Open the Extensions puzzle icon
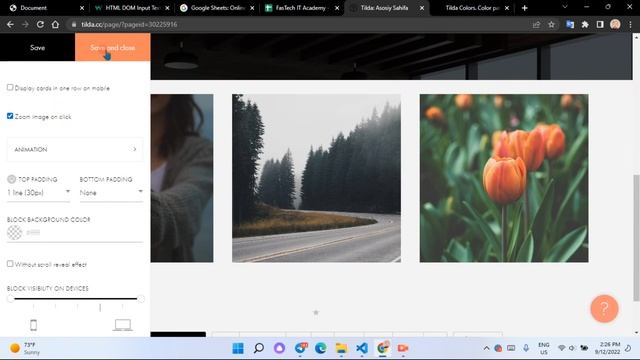This screenshot has width=640, height=360. (585, 24)
